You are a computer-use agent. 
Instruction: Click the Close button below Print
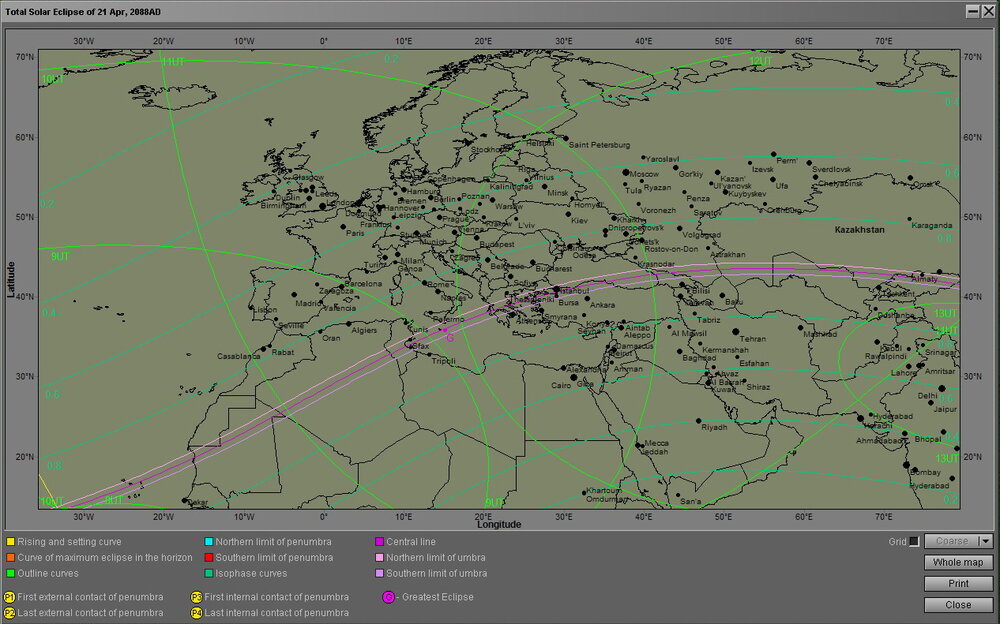coord(958,605)
